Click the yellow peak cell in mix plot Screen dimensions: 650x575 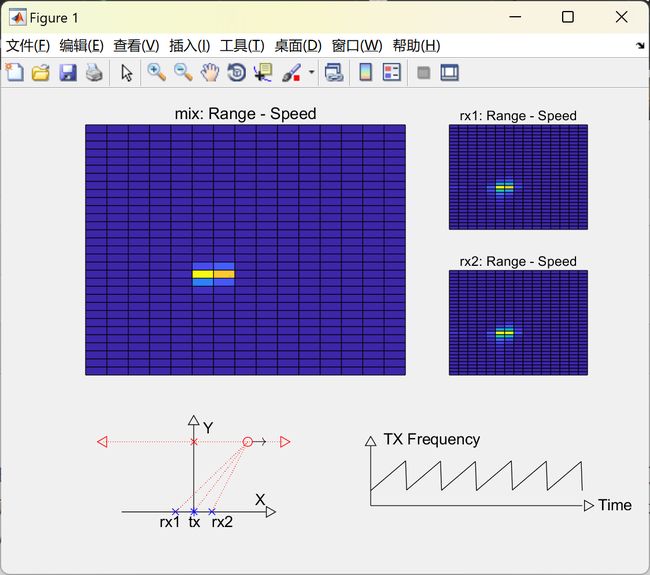tap(203, 274)
